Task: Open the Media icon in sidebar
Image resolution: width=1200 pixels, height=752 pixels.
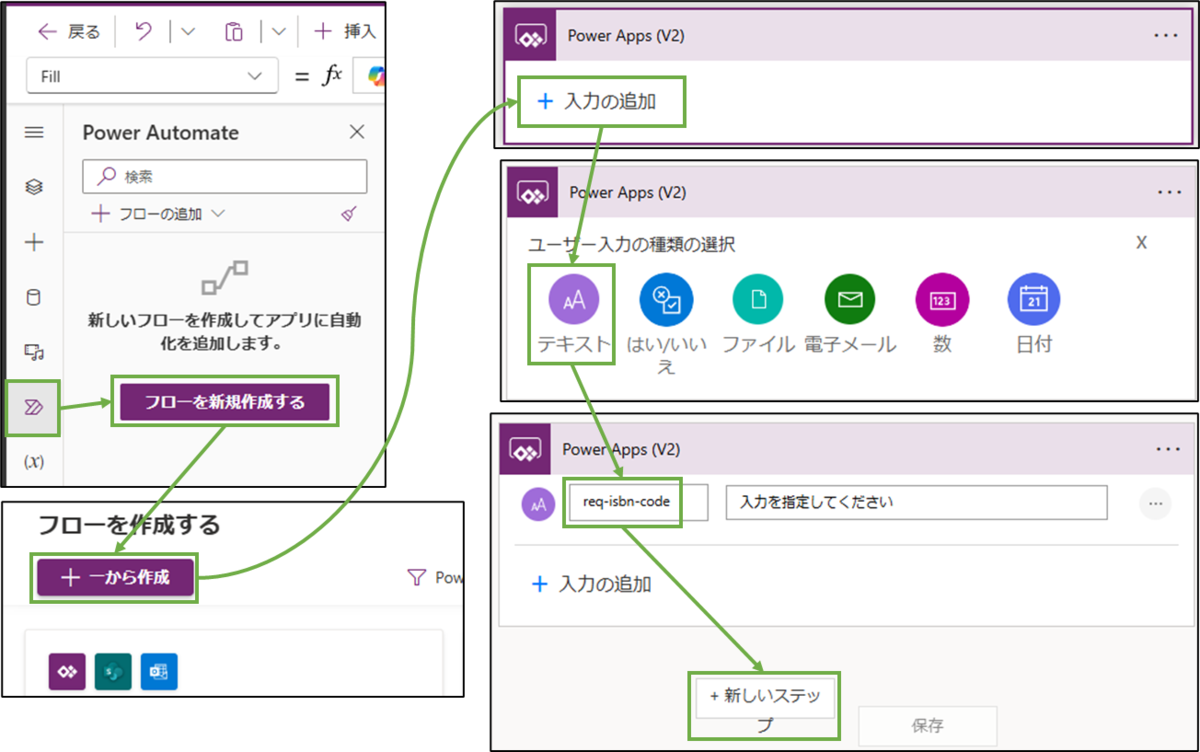Action: click(34, 352)
